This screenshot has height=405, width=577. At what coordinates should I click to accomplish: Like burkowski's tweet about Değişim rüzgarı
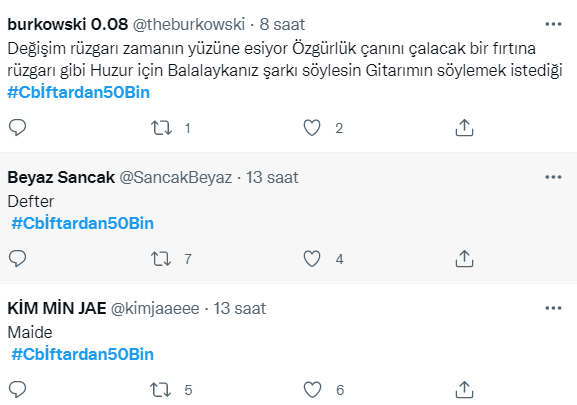tap(312, 128)
